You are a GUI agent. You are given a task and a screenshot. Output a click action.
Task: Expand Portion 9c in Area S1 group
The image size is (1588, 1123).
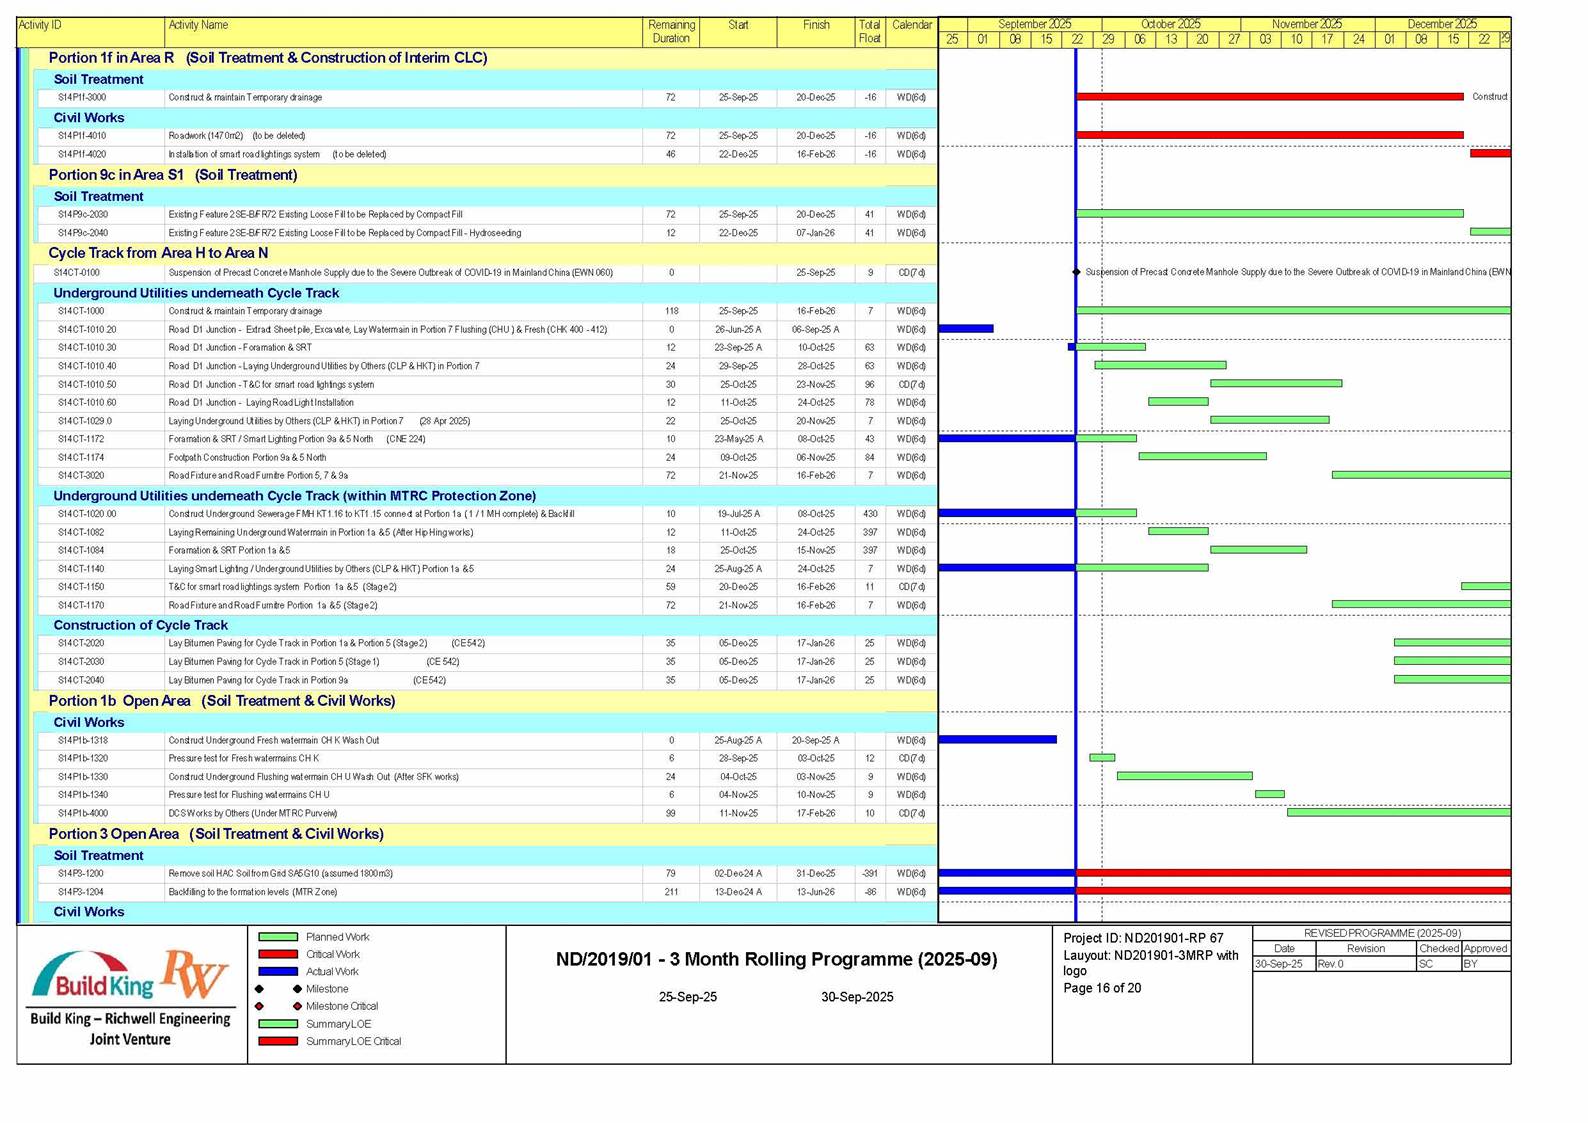click(172, 175)
